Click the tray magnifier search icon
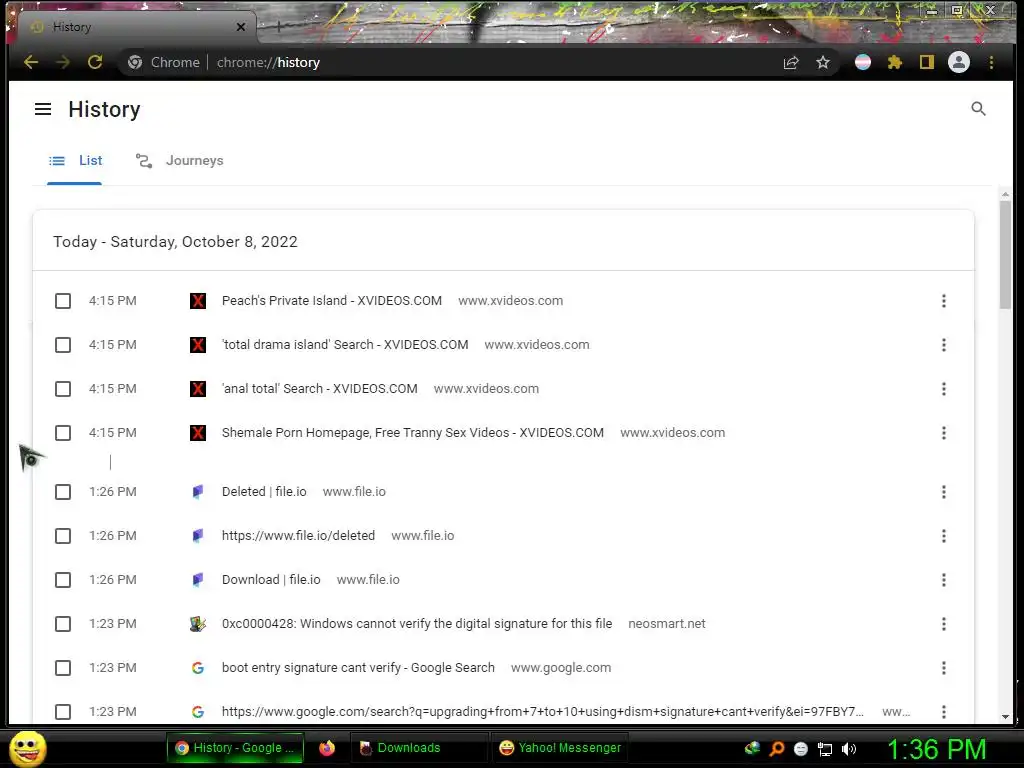1024x768 pixels. pos(777,749)
